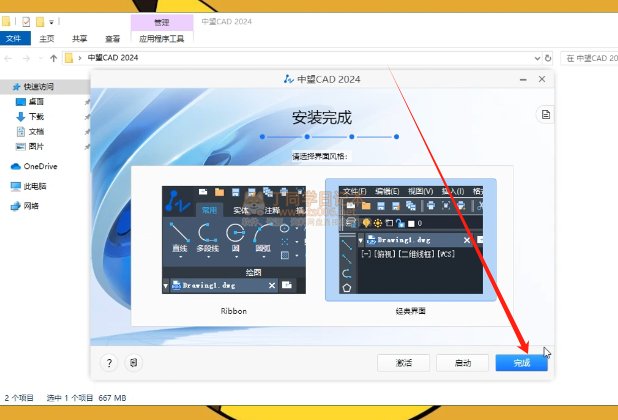Click the folder icon at the title bar's left end
Image resolution: width=618 pixels, height=420 pixels.
(x=6, y=21)
